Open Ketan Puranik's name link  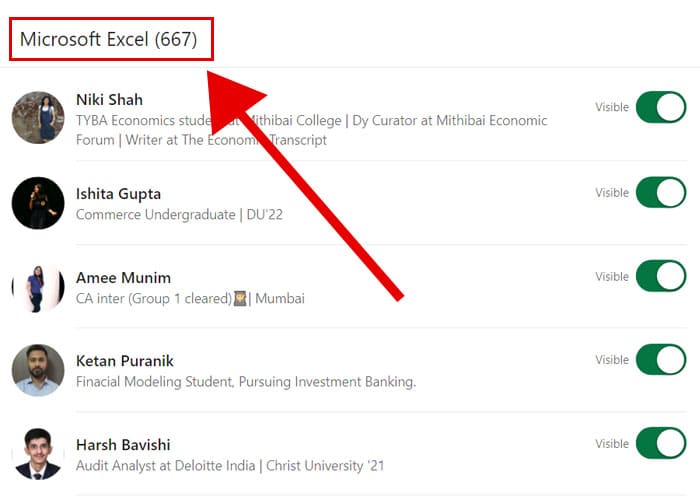click(x=124, y=360)
